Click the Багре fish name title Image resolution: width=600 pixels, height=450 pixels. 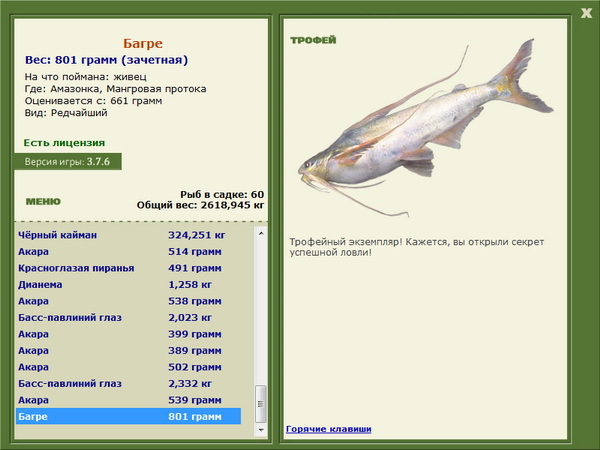click(143, 43)
